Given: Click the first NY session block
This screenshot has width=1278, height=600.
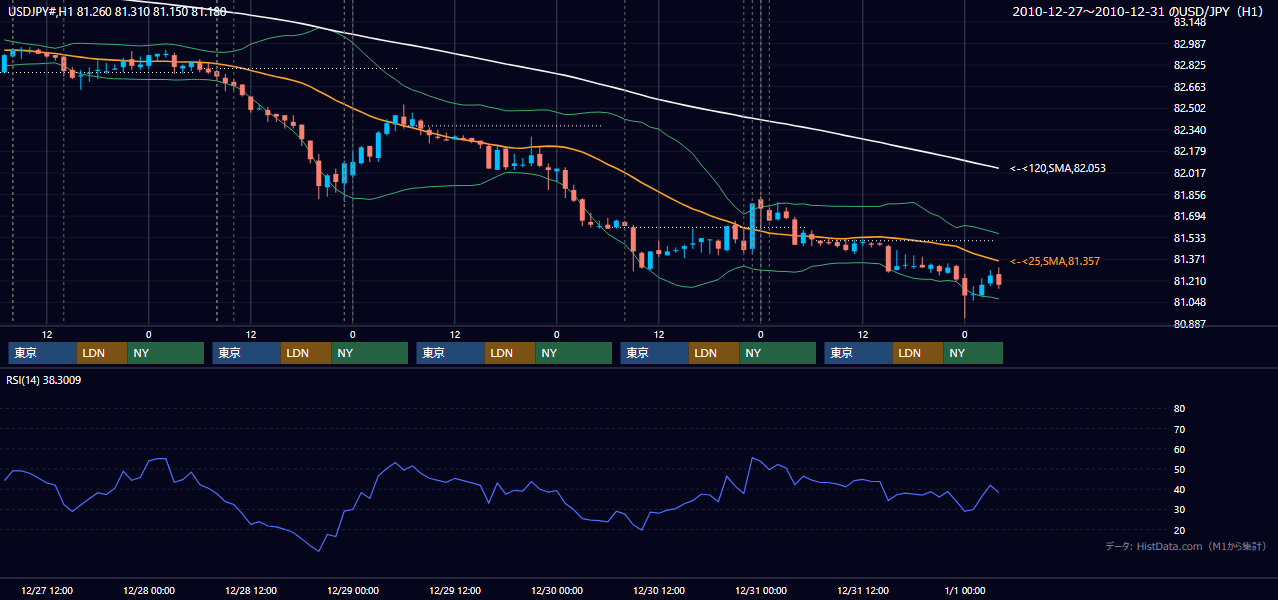Looking at the screenshot, I should pos(165,353).
